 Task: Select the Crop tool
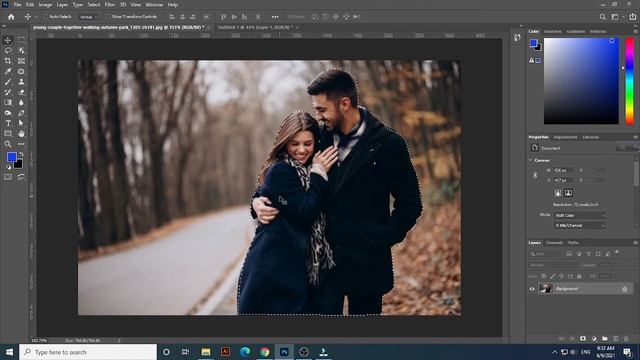(8, 61)
